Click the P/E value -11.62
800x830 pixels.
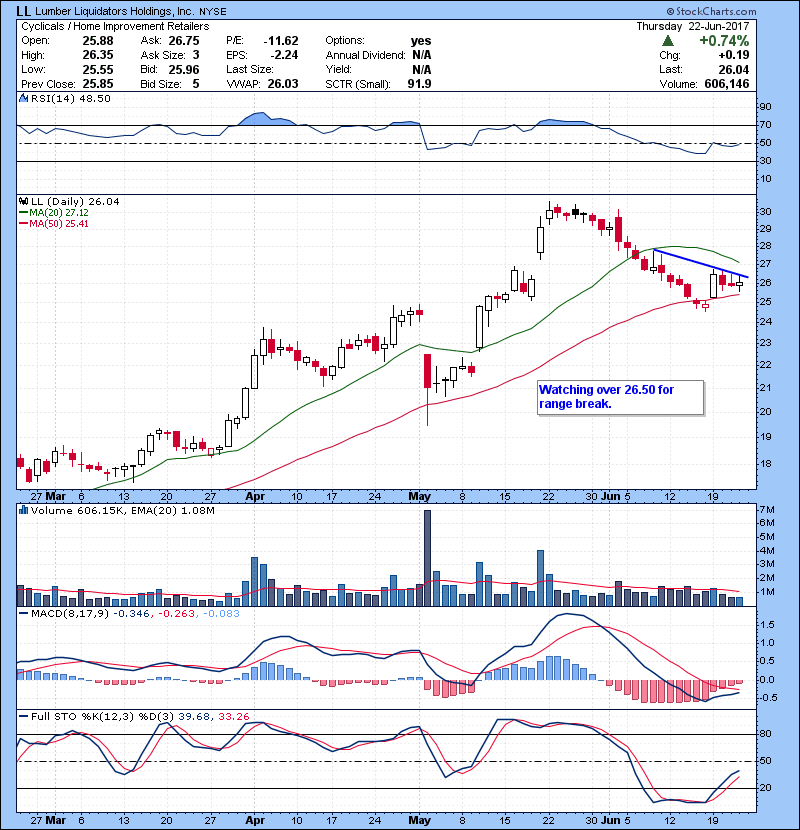tap(281, 41)
